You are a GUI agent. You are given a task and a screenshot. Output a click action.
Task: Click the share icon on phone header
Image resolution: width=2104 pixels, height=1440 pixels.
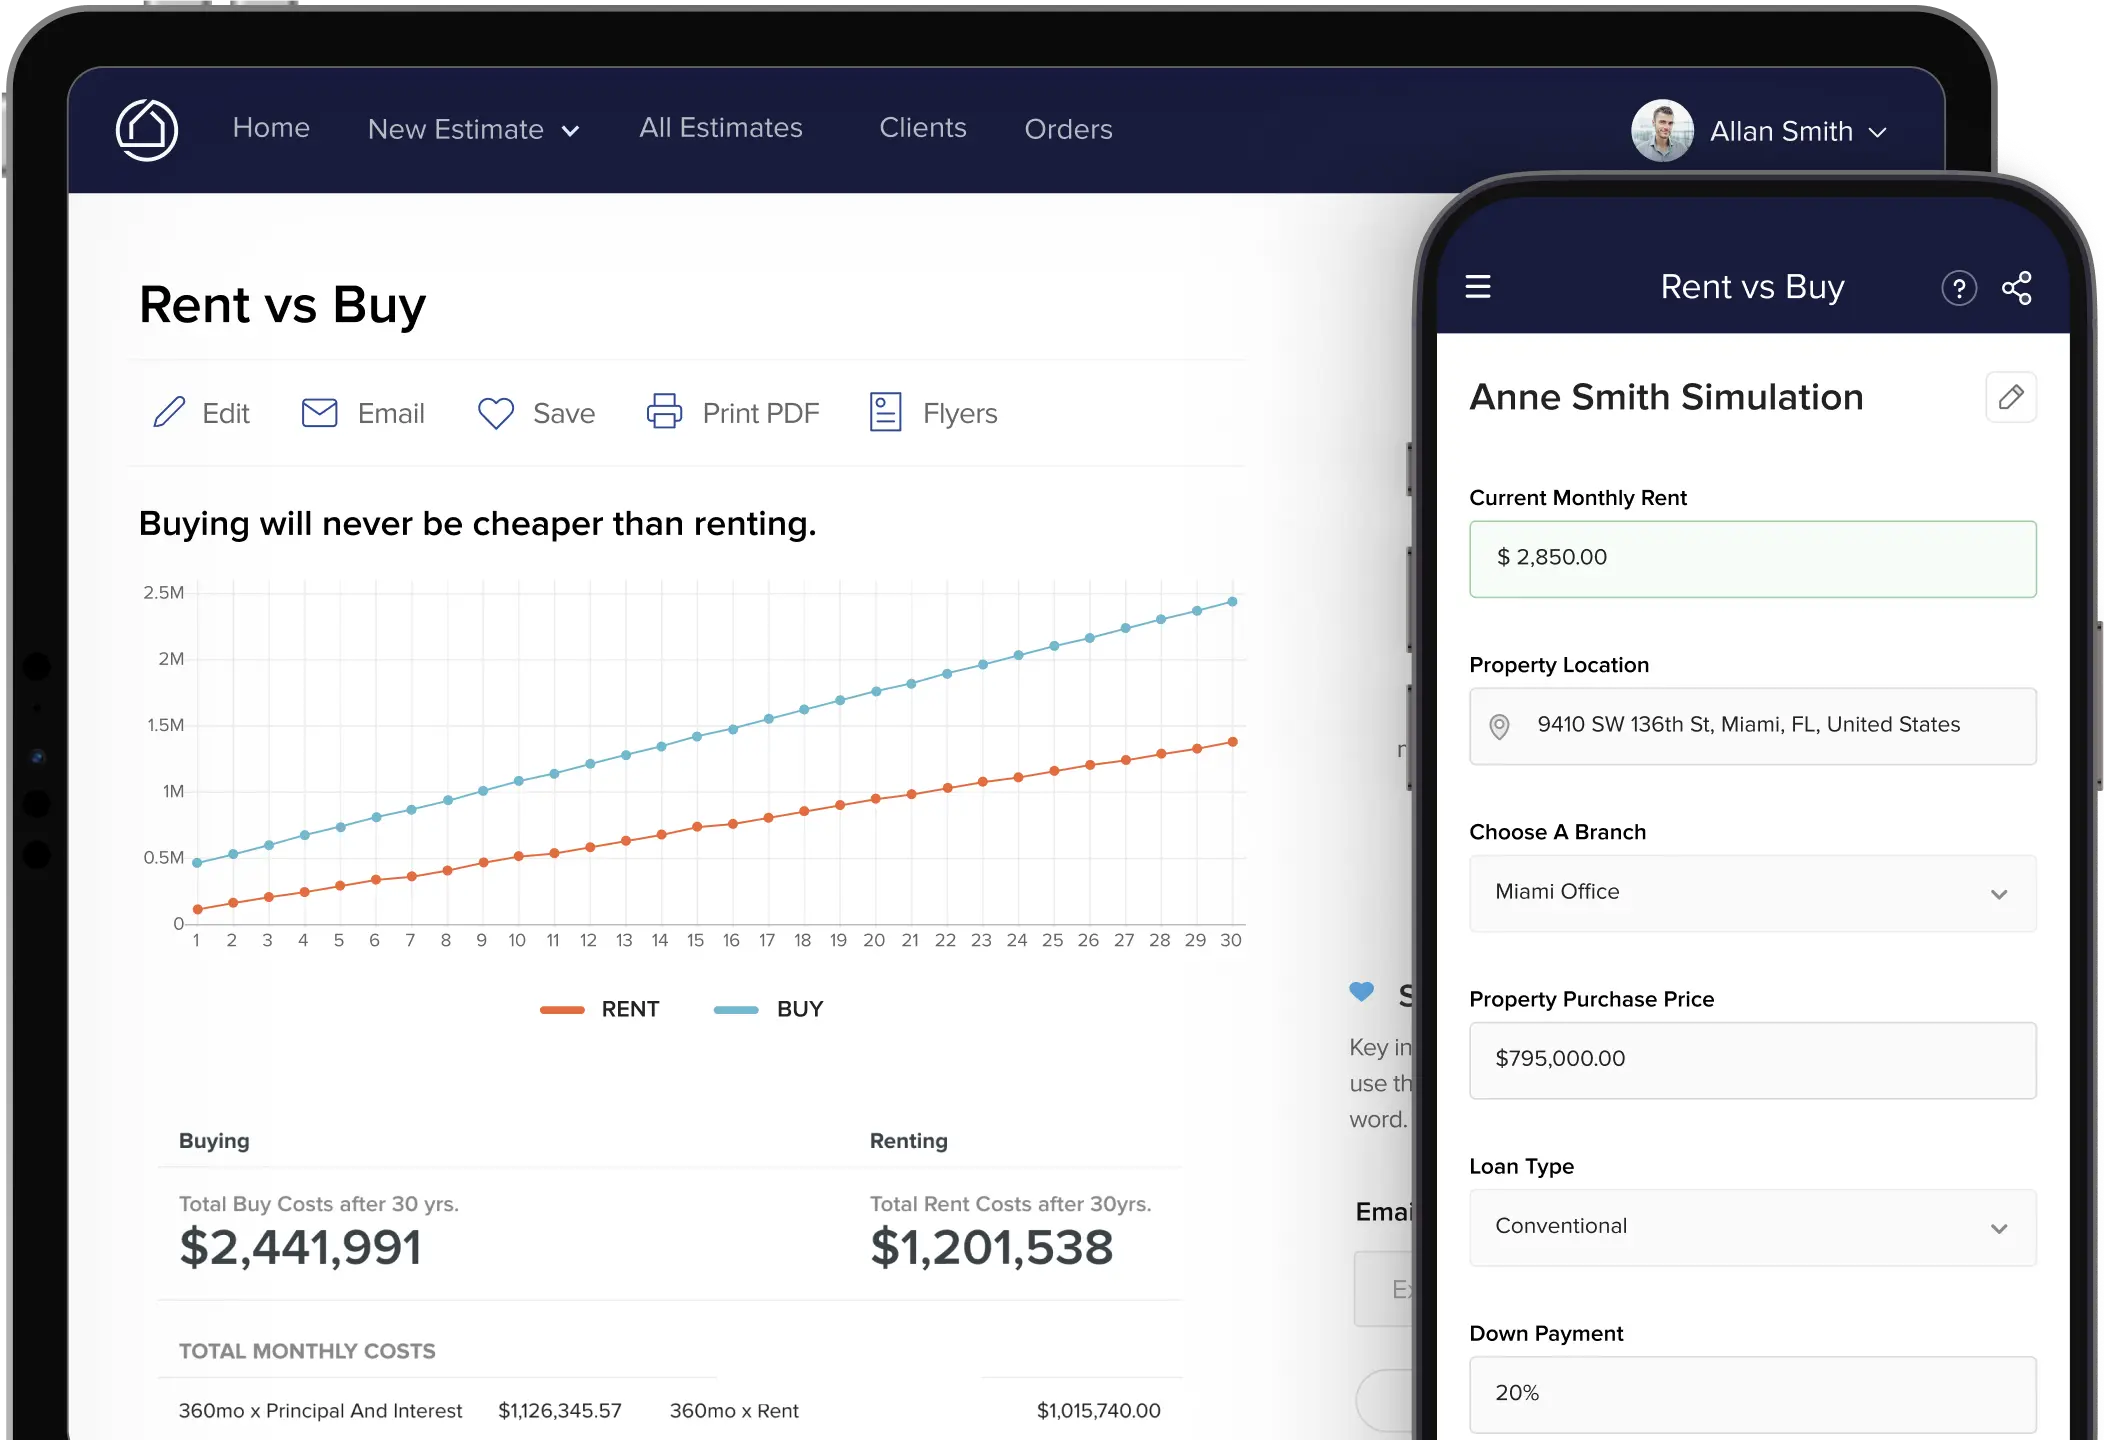click(2017, 288)
